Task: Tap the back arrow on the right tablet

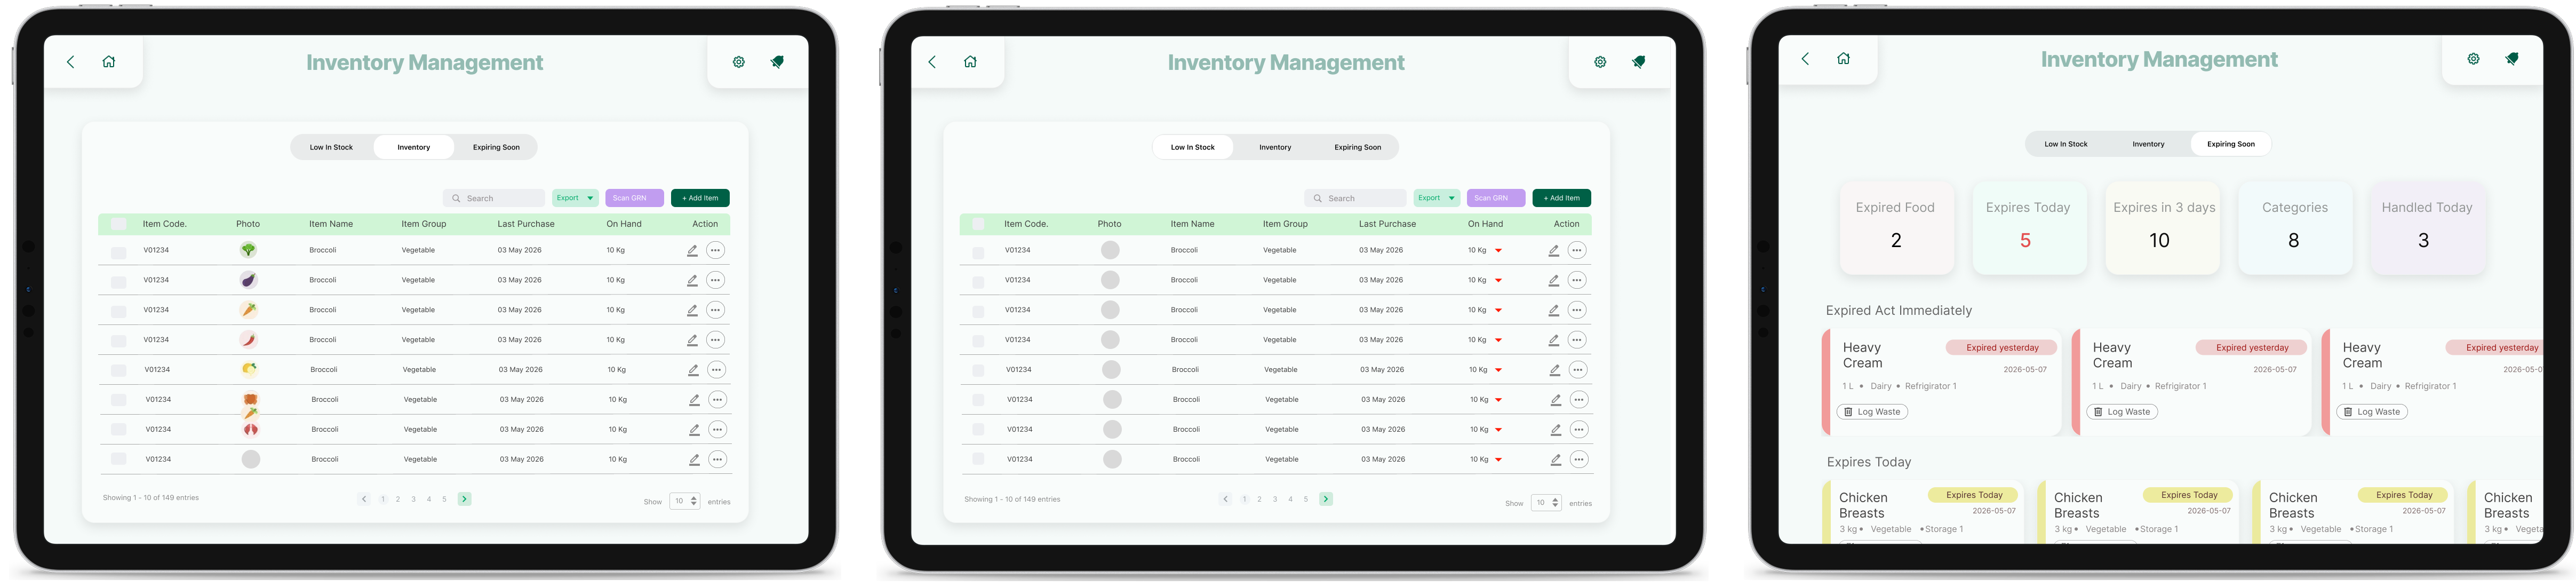Action: coord(1805,59)
